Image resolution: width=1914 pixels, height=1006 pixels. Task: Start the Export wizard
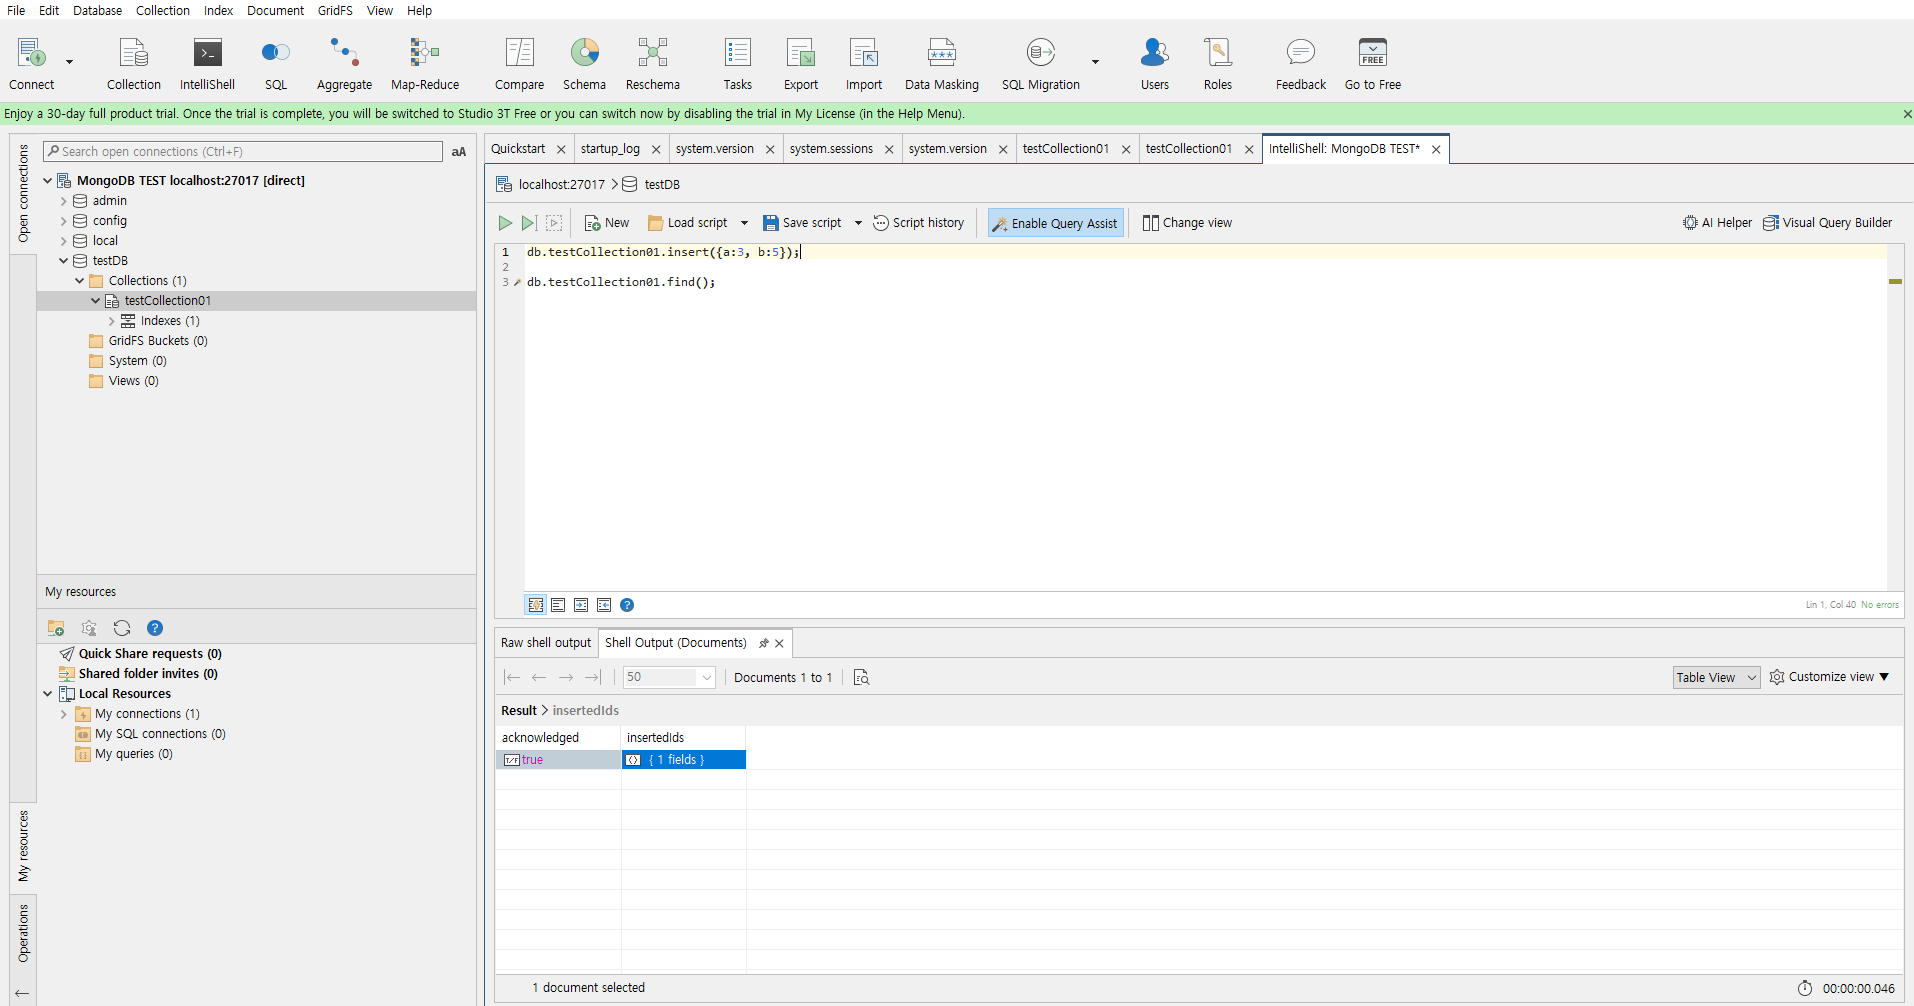point(801,63)
